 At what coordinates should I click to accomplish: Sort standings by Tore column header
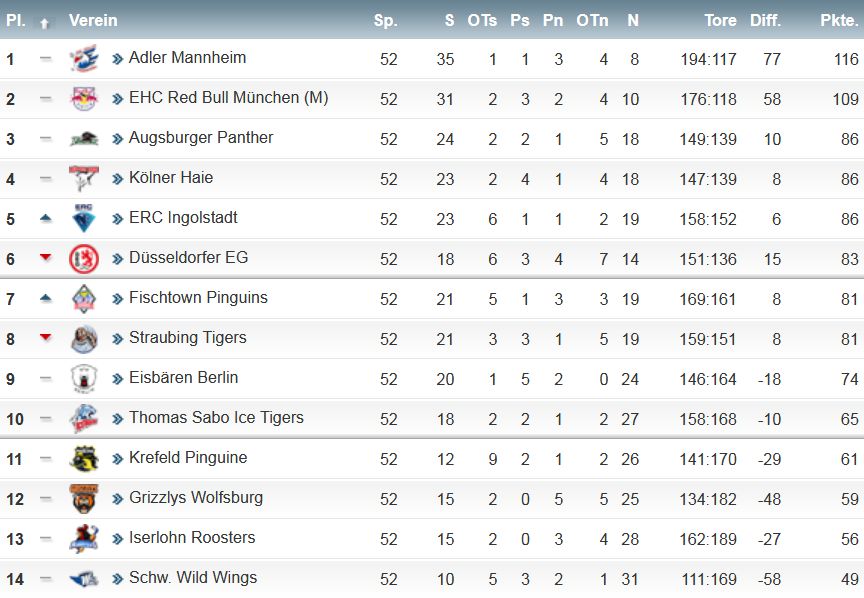pyautogui.click(x=720, y=20)
